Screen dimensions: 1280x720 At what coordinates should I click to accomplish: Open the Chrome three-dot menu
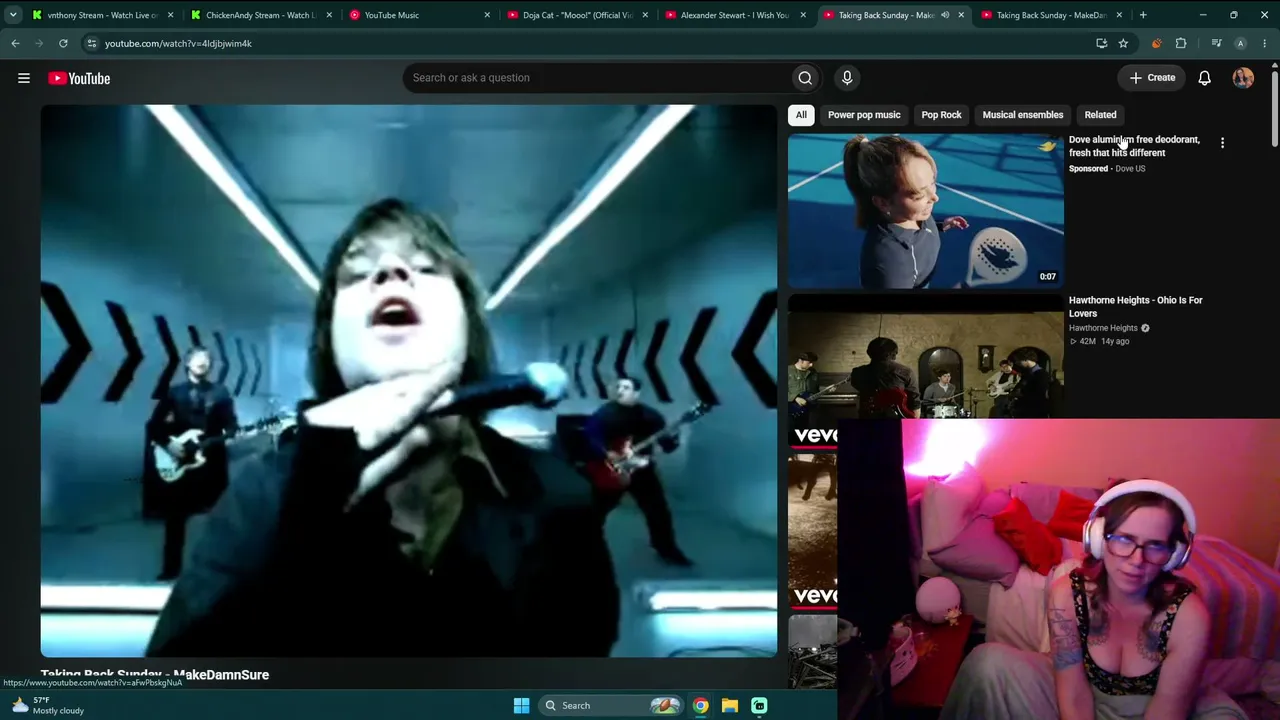1265,43
